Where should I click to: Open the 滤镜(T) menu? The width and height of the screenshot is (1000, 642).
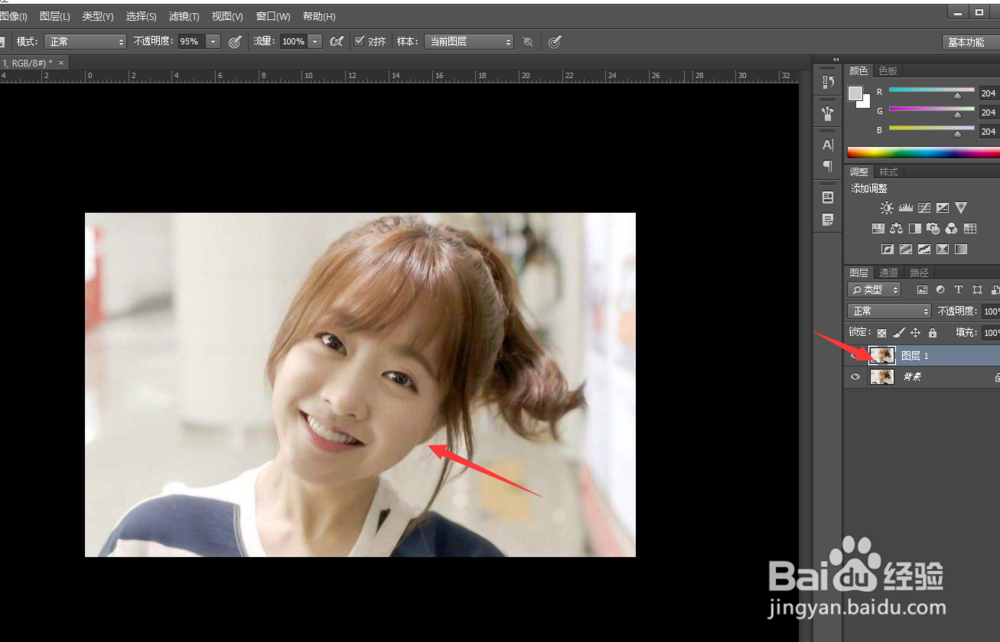[x=184, y=17]
